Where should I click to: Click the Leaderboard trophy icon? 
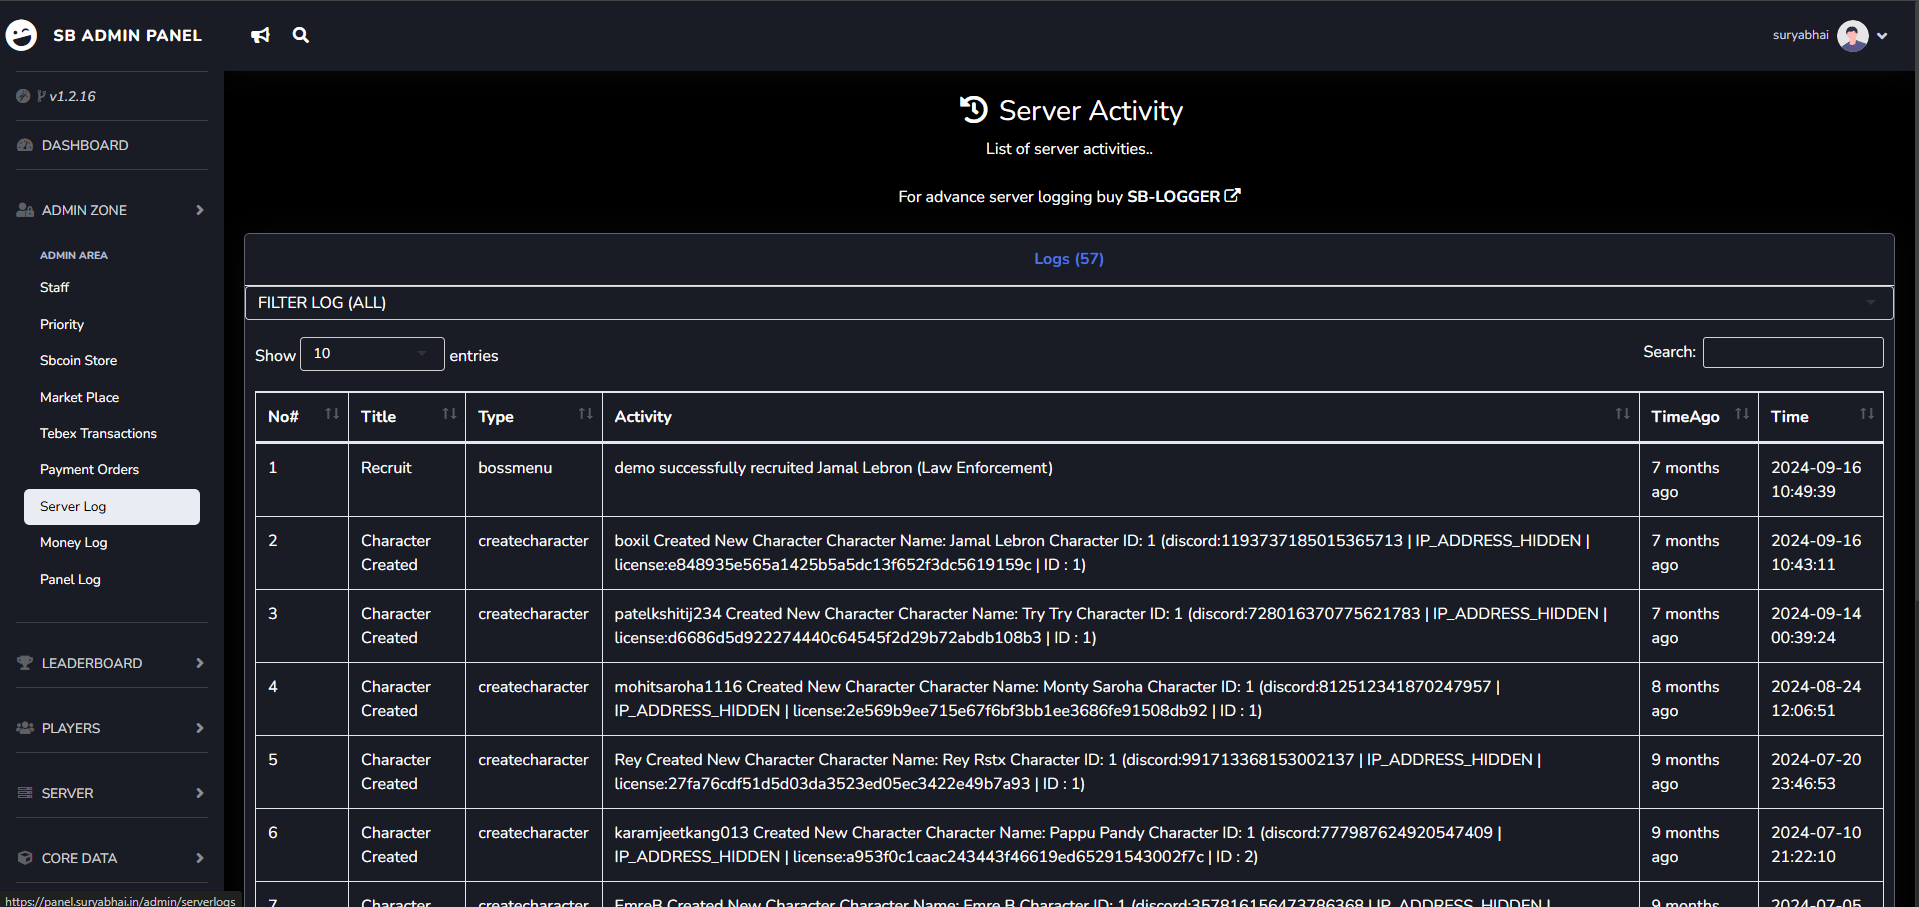click(25, 663)
